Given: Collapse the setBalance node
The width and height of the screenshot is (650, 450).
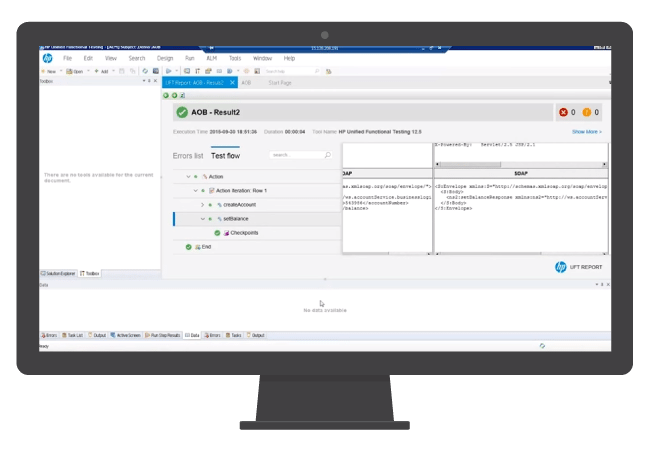Looking at the screenshot, I should click(x=203, y=219).
